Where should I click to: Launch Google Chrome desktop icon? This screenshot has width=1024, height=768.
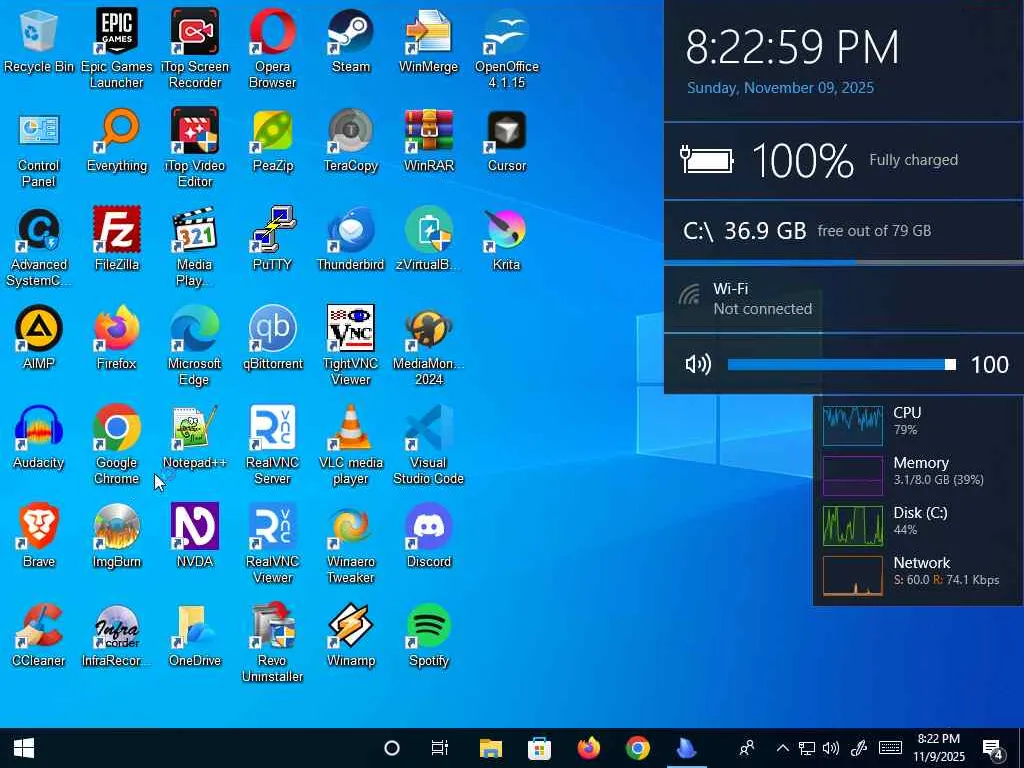[116, 445]
